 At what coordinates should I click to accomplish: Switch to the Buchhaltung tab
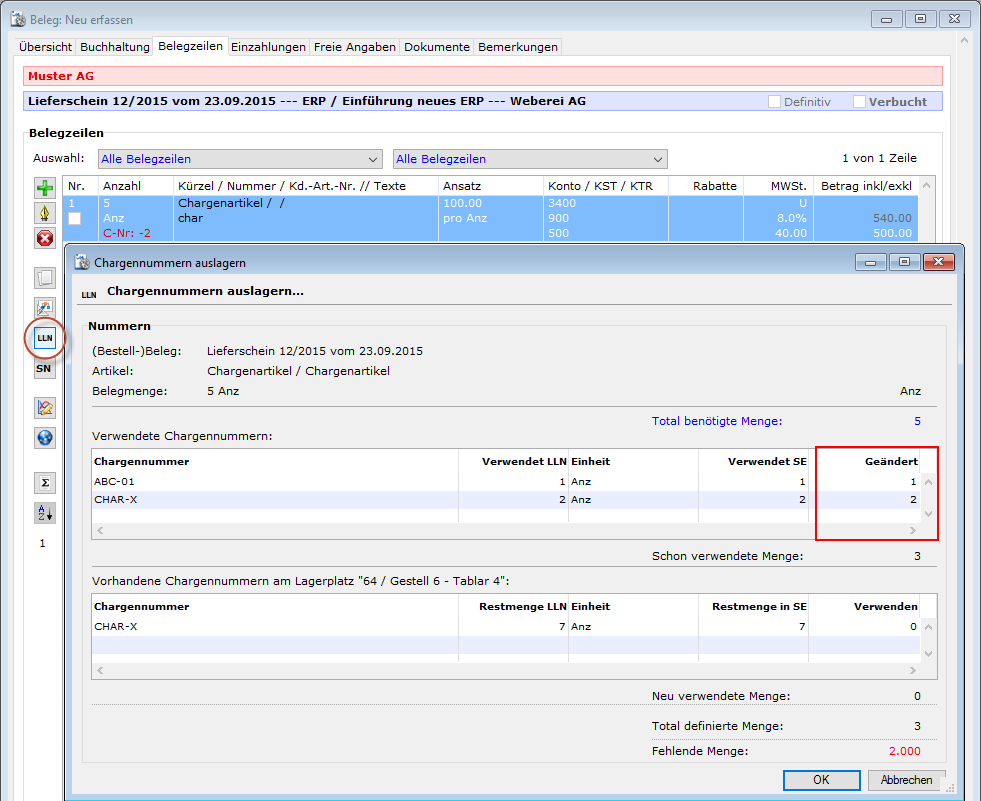[x=114, y=47]
